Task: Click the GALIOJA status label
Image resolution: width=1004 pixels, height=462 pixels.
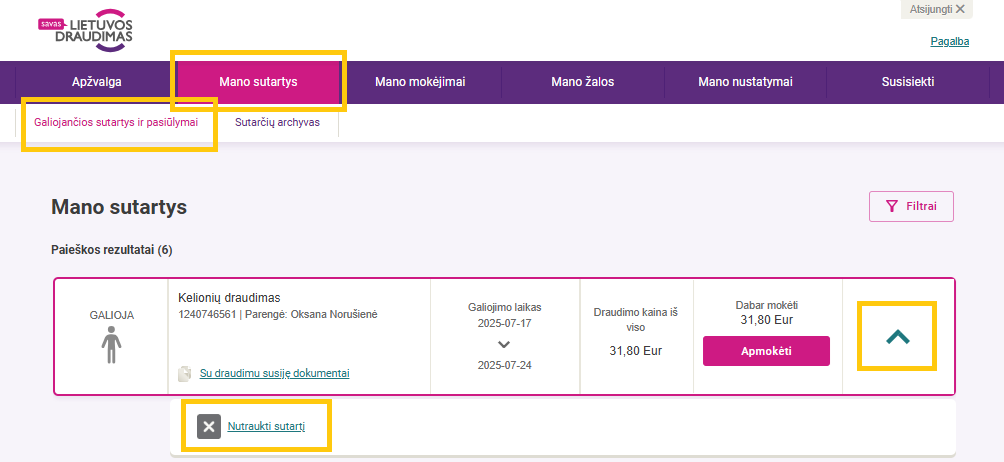Action: click(111, 315)
